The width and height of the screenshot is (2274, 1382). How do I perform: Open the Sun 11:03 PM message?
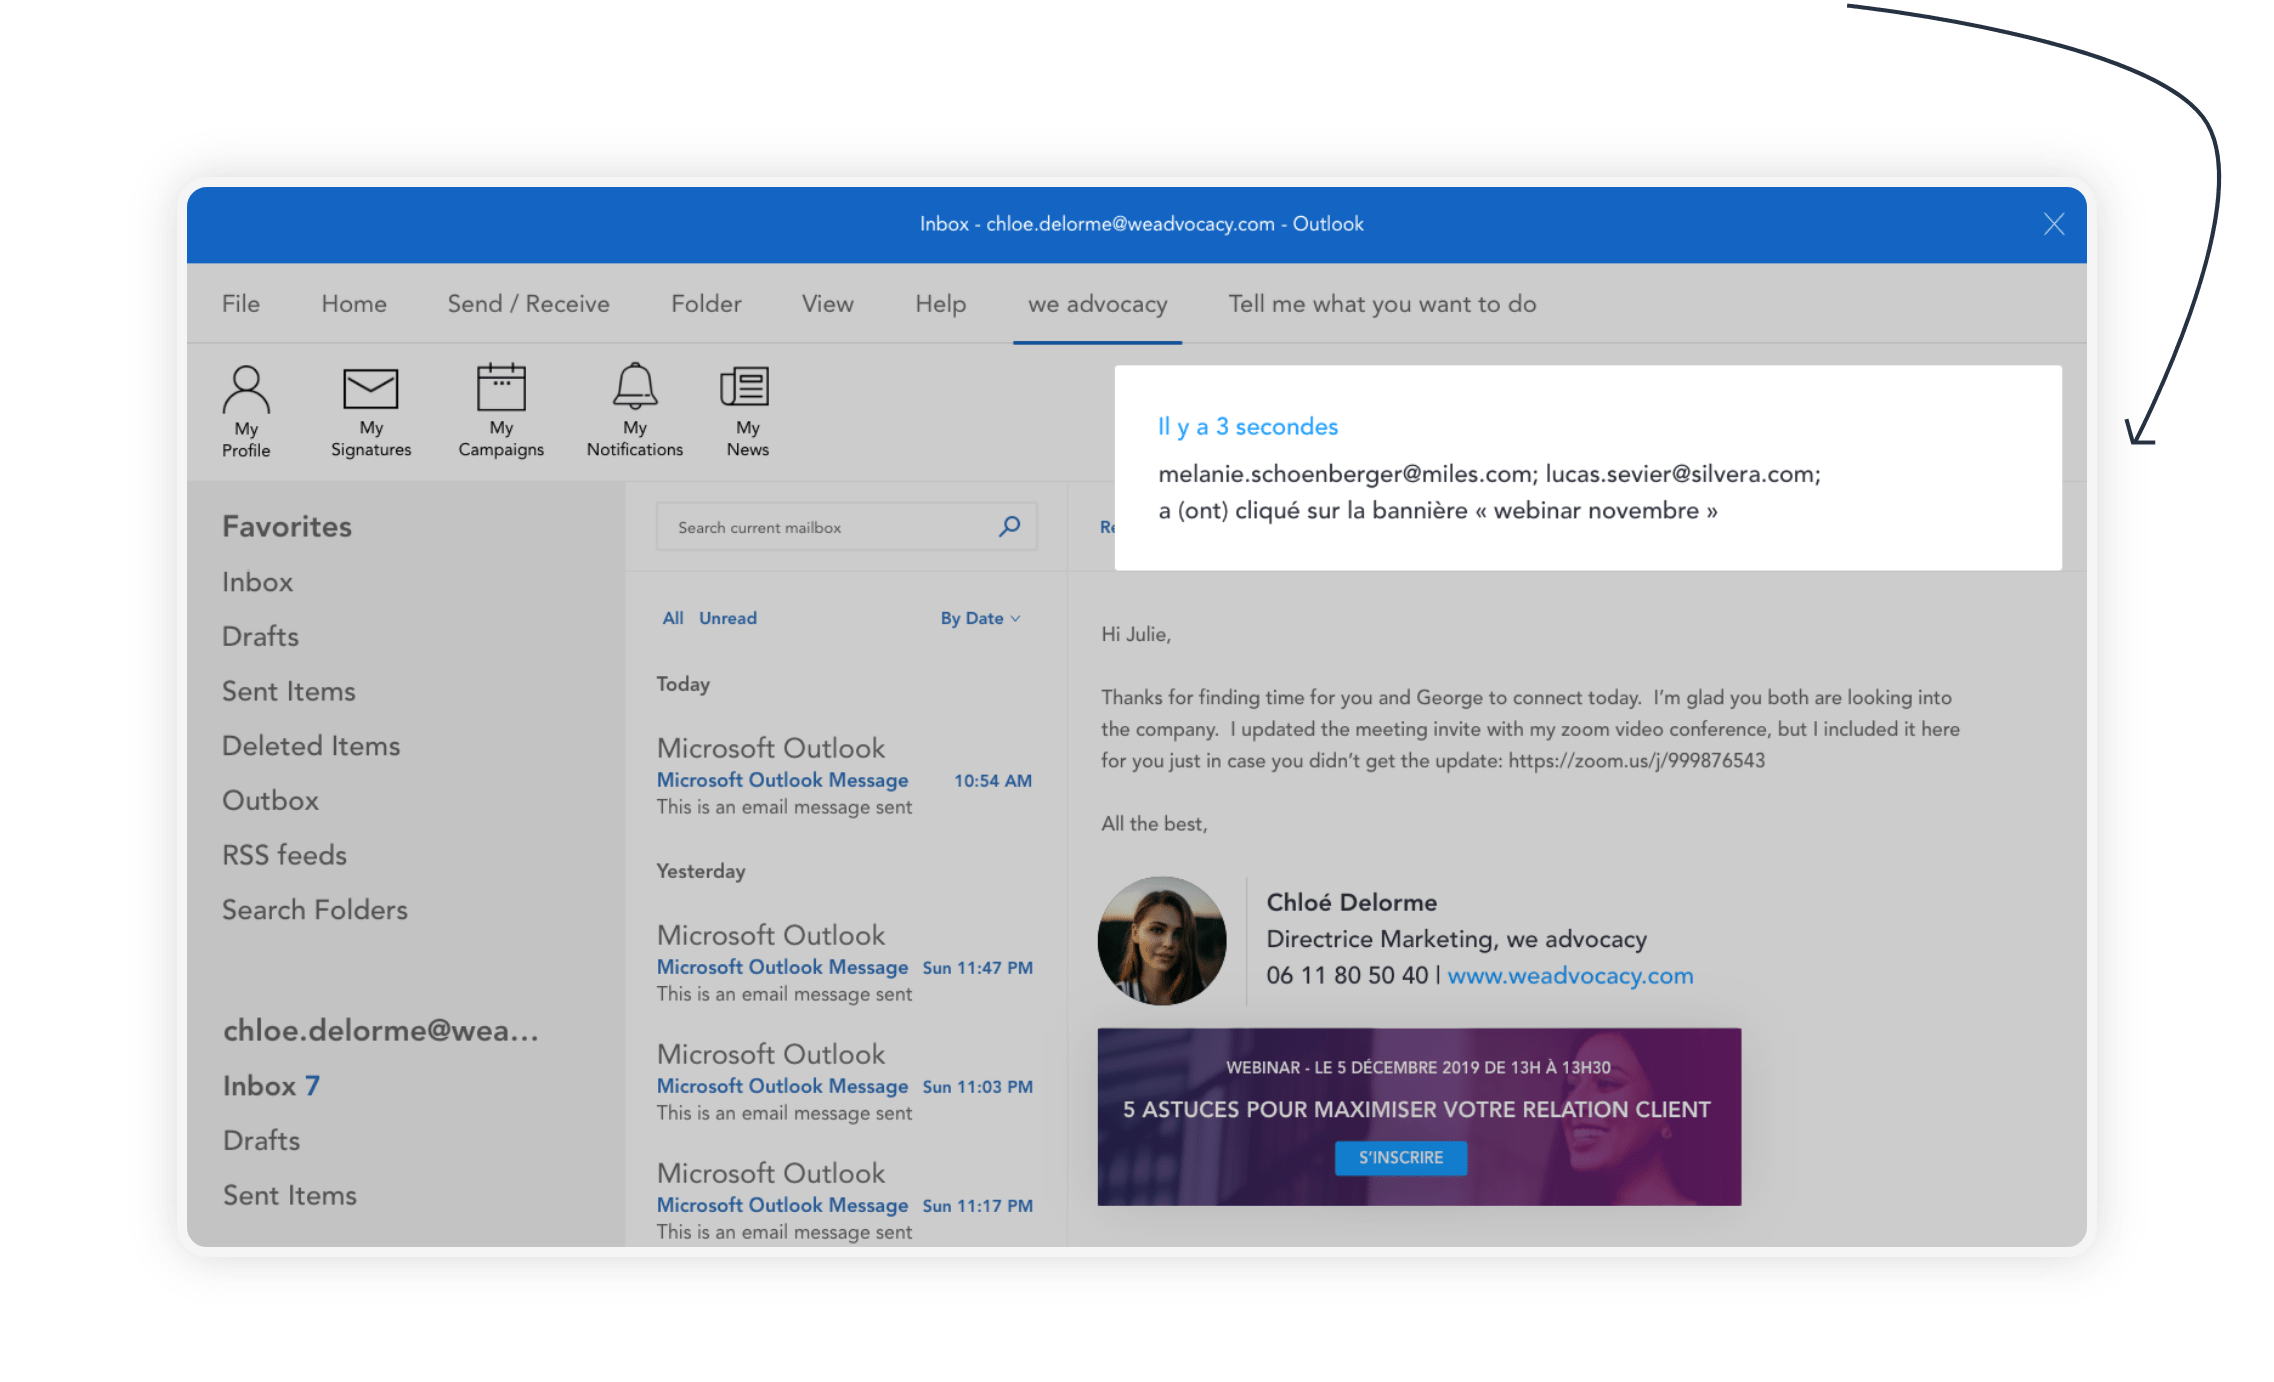tap(845, 1082)
